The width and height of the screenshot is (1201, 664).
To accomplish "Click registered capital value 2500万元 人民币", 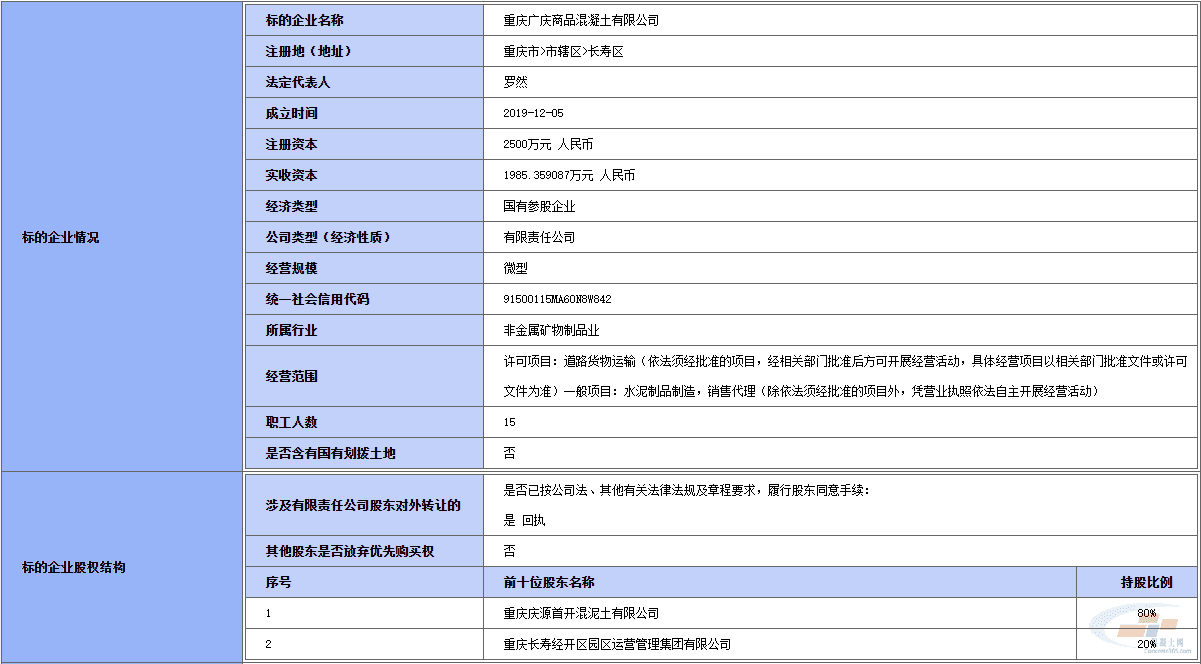I will (548, 144).
